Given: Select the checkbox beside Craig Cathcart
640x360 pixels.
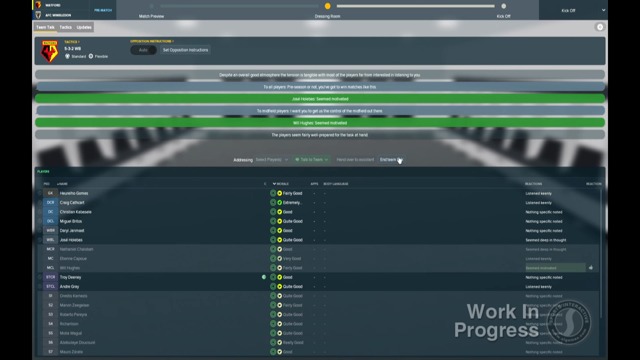Looking at the screenshot, I should [x=40, y=202].
